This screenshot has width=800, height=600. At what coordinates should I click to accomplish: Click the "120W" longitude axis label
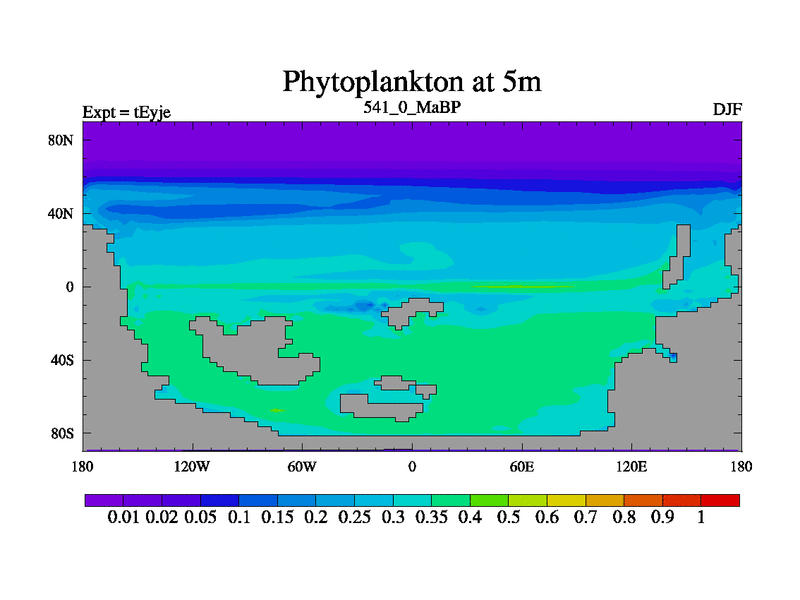(x=192, y=466)
